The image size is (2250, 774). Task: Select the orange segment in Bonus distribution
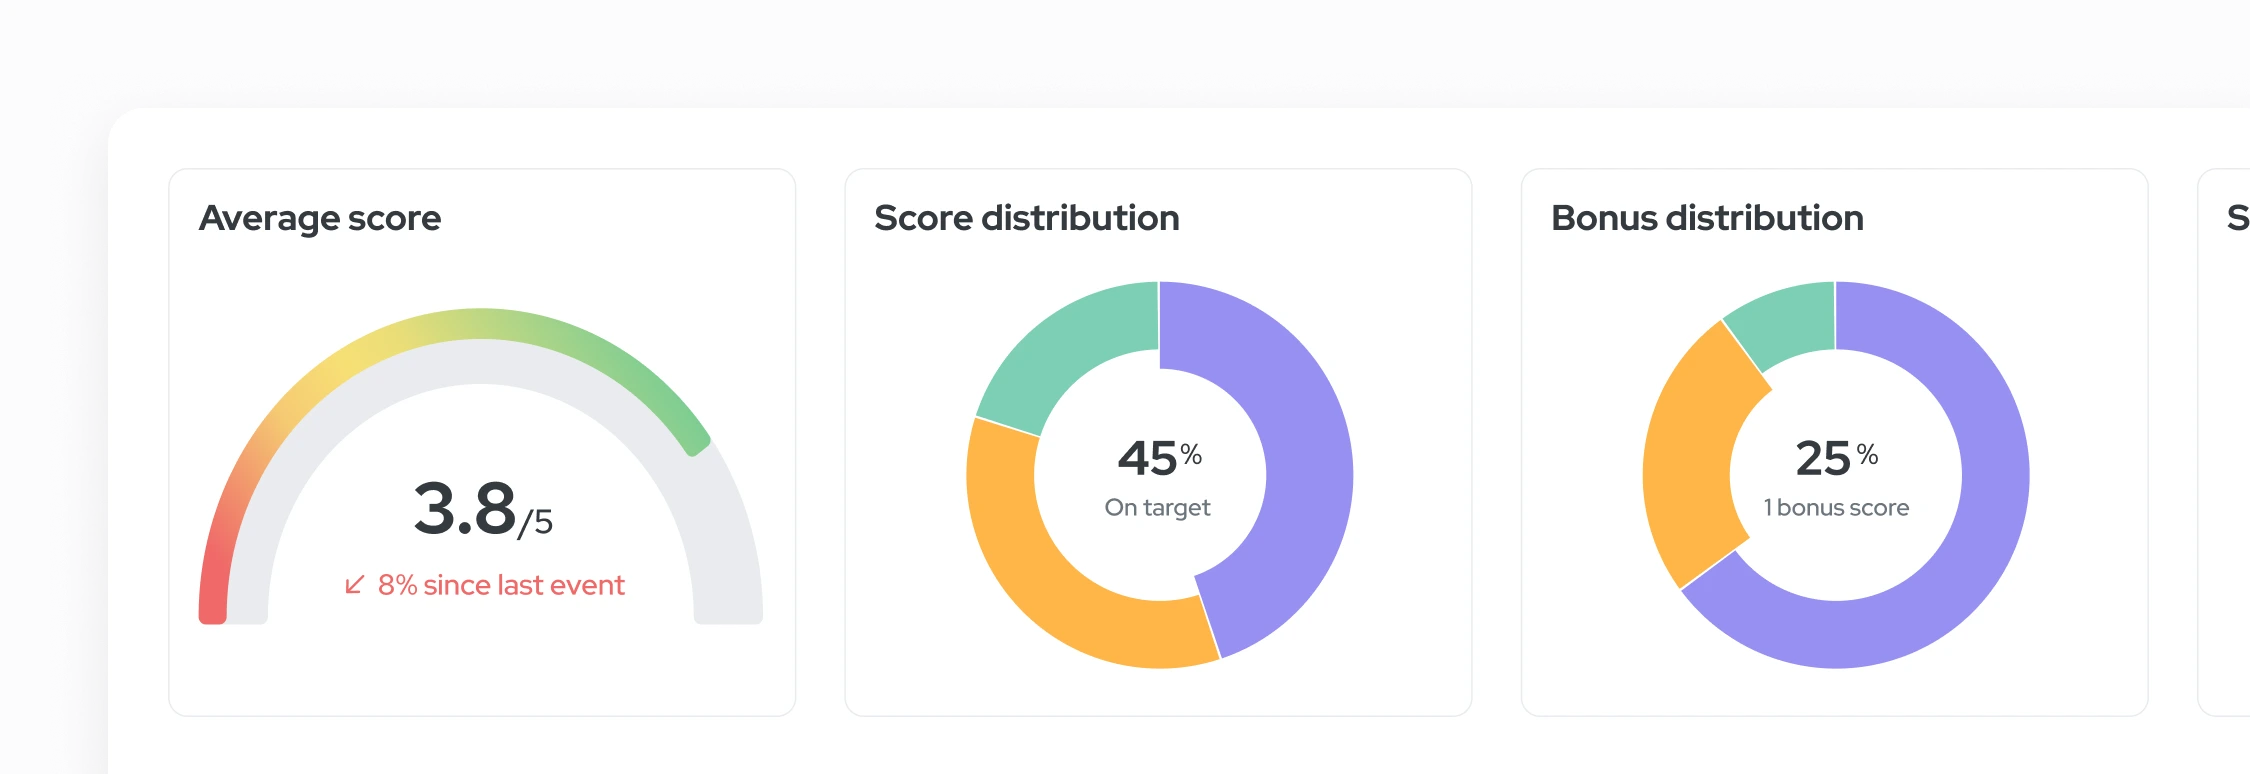pos(1690,460)
